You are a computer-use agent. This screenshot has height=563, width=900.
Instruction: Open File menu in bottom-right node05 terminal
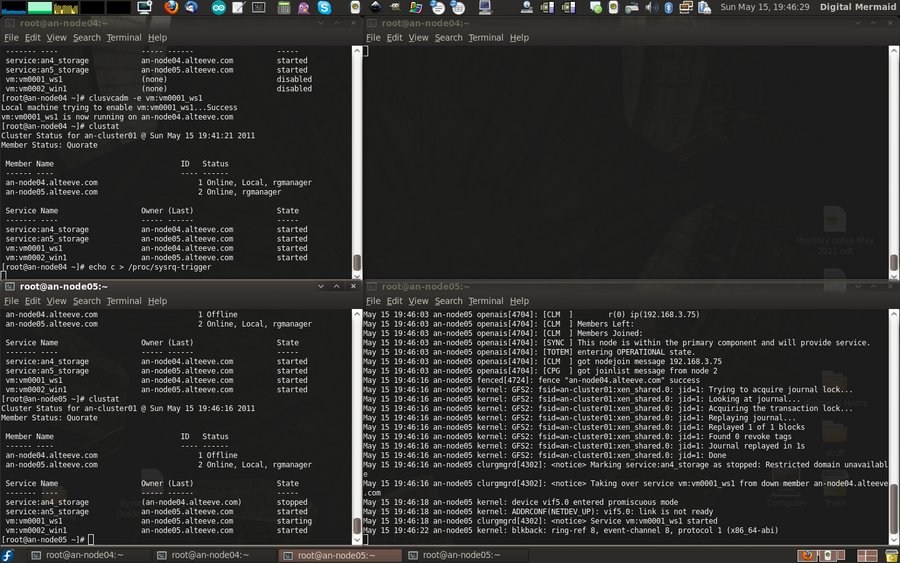(x=373, y=301)
